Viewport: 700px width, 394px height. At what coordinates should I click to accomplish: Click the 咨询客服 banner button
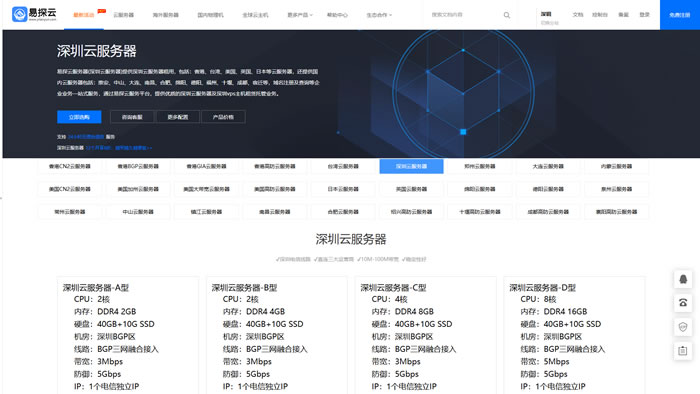coord(132,117)
